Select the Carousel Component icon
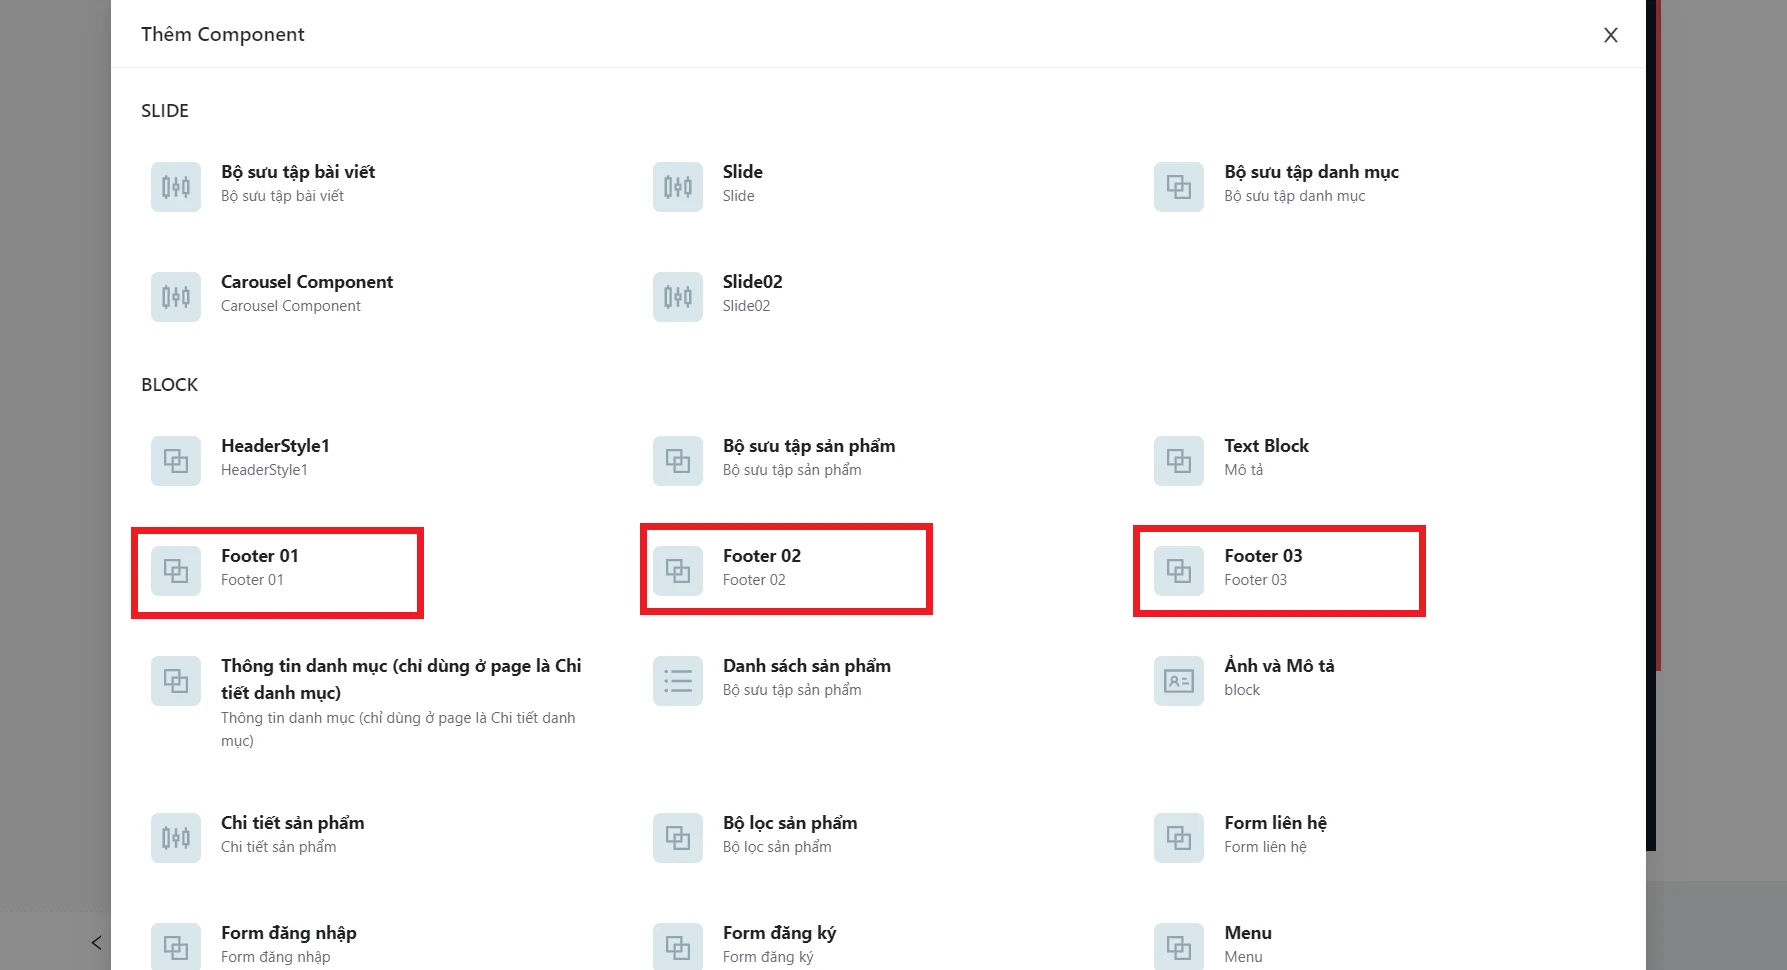 176,297
